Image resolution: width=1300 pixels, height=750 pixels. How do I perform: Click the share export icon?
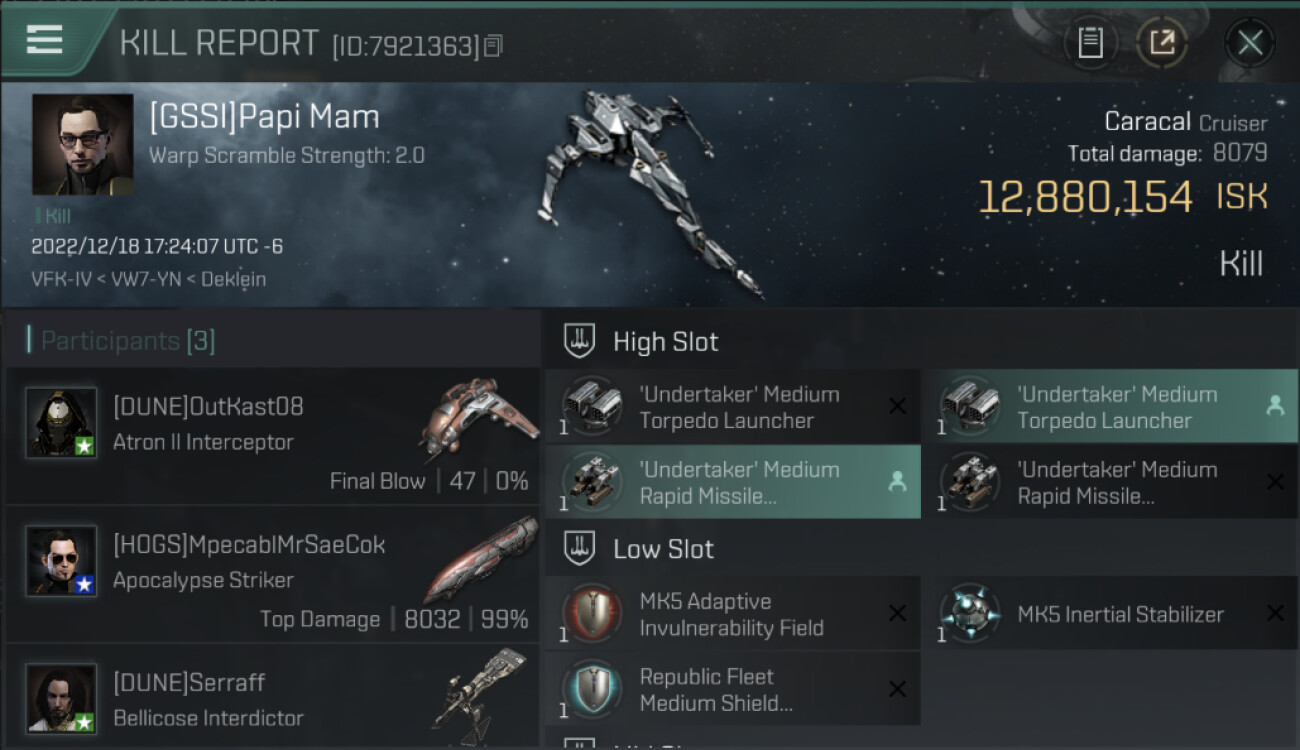coord(1161,43)
